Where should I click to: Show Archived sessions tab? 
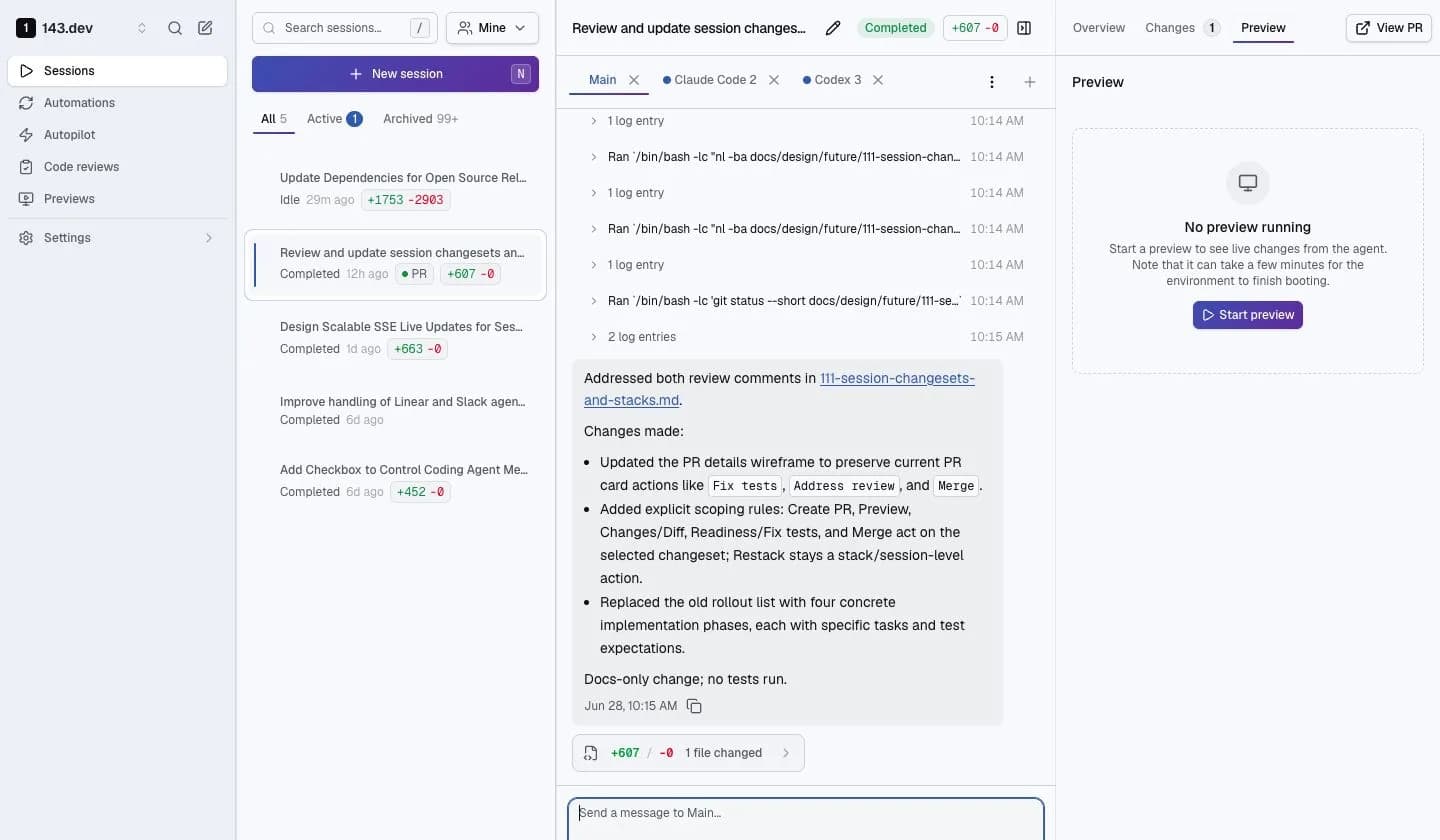click(x=420, y=119)
